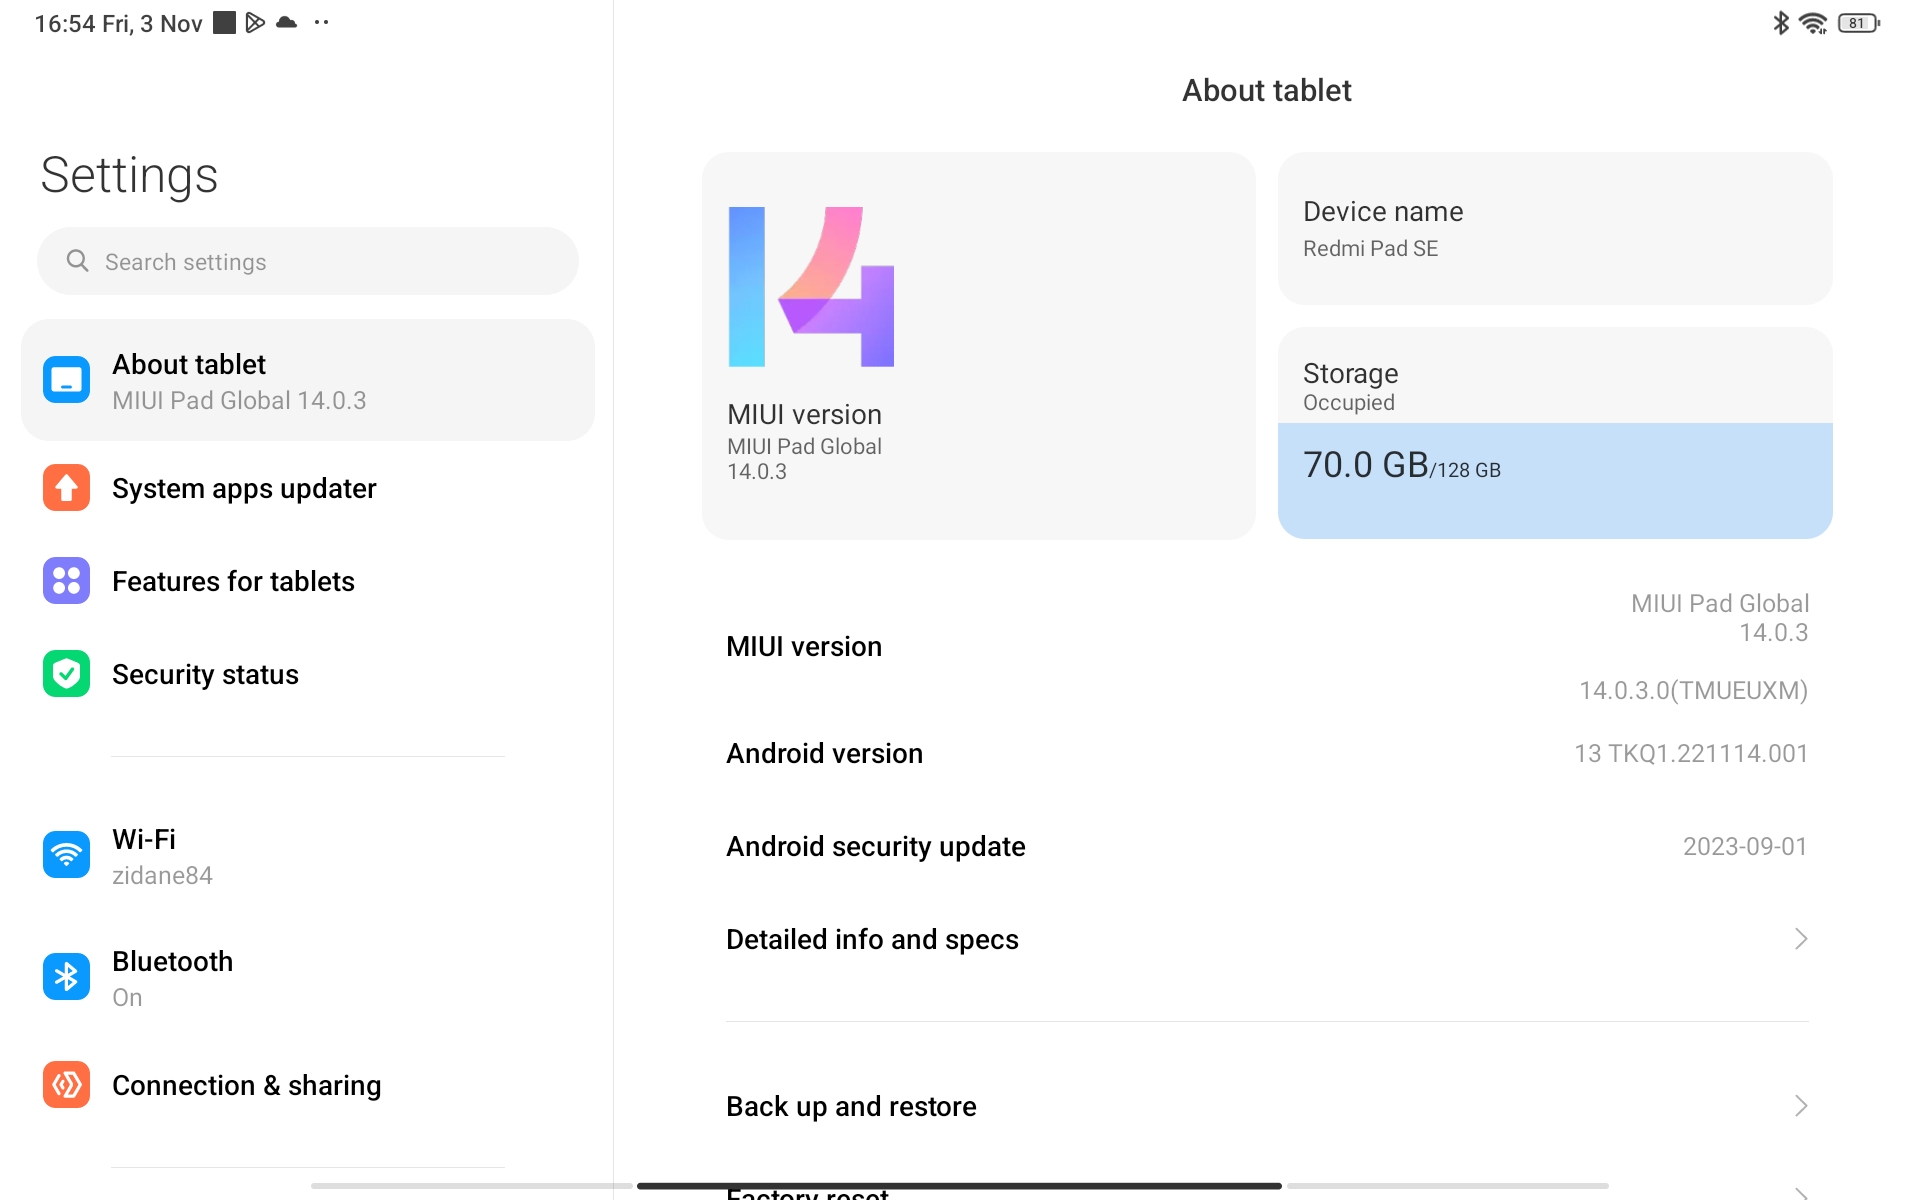Tap the battery indicator in status bar

coord(1857,23)
